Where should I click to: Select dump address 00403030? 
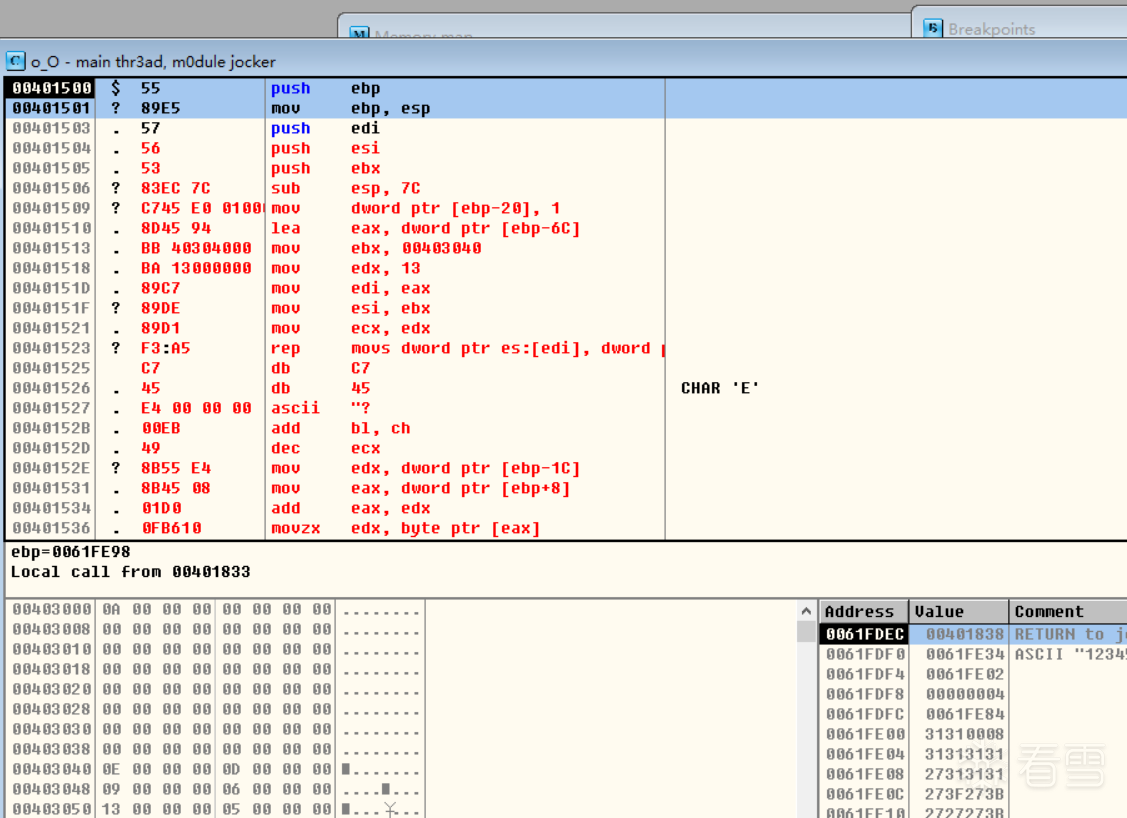point(52,730)
